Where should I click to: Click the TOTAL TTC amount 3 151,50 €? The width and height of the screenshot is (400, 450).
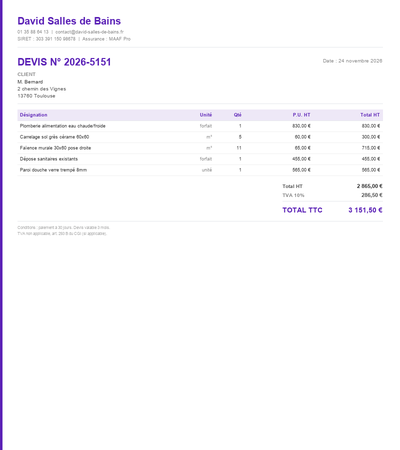pyautogui.click(x=365, y=210)
